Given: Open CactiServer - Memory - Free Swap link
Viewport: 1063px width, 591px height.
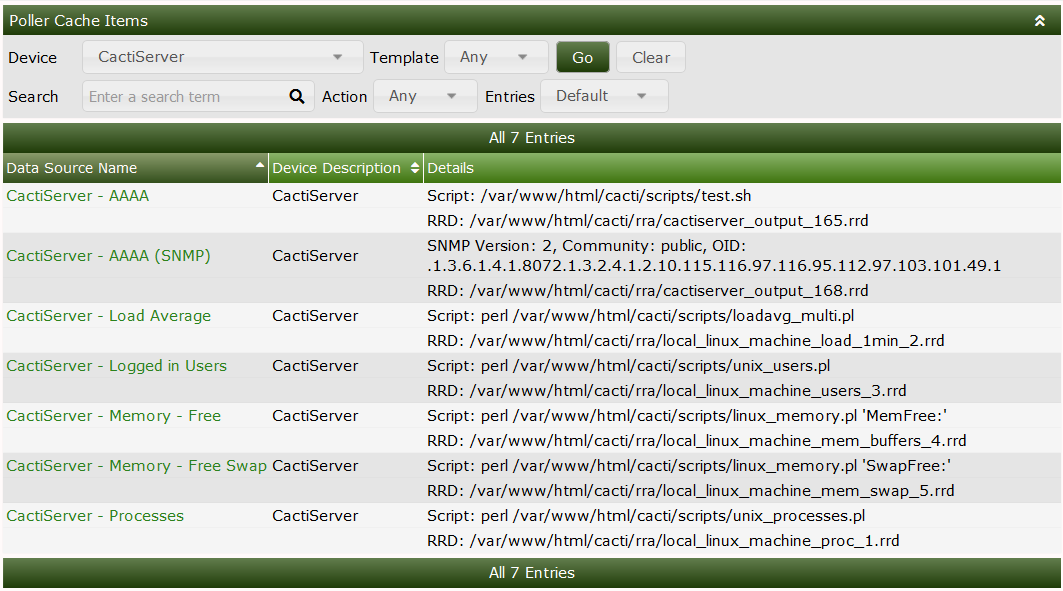Looking at the screenshot, I should [136, 466].
